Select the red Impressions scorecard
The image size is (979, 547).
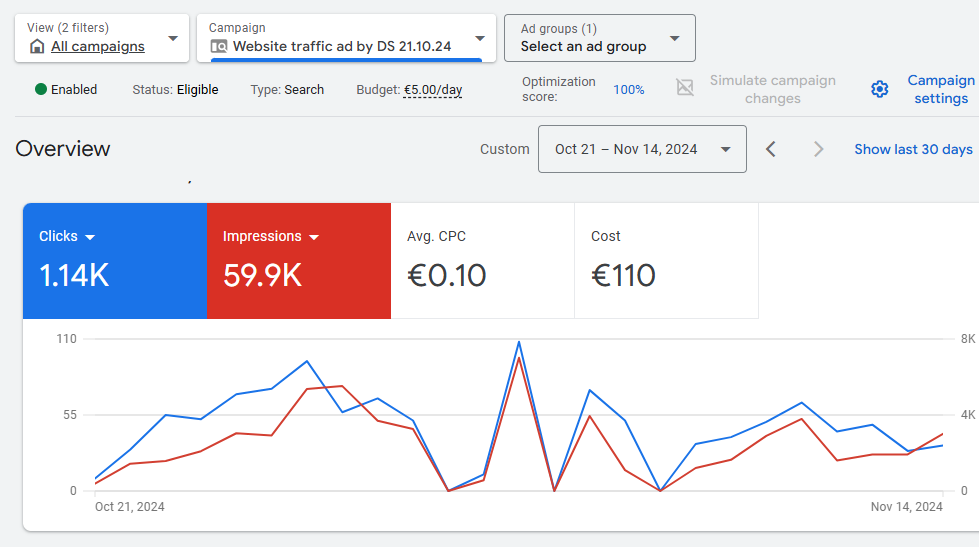pos(299,261)
